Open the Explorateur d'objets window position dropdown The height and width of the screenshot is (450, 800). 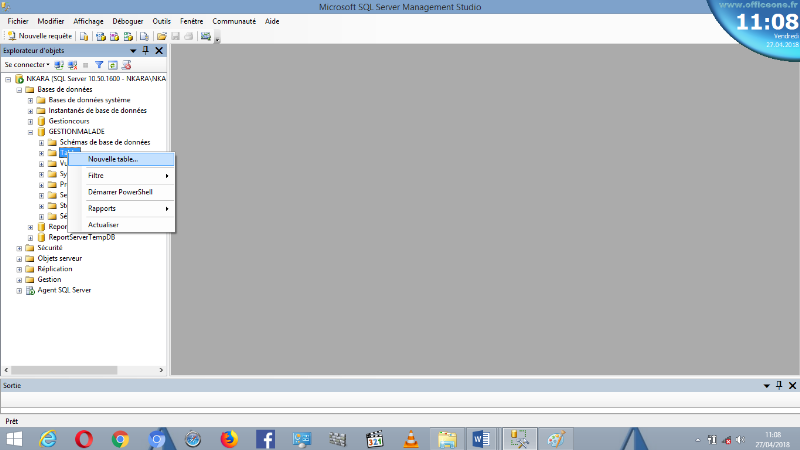click(133, 51)
